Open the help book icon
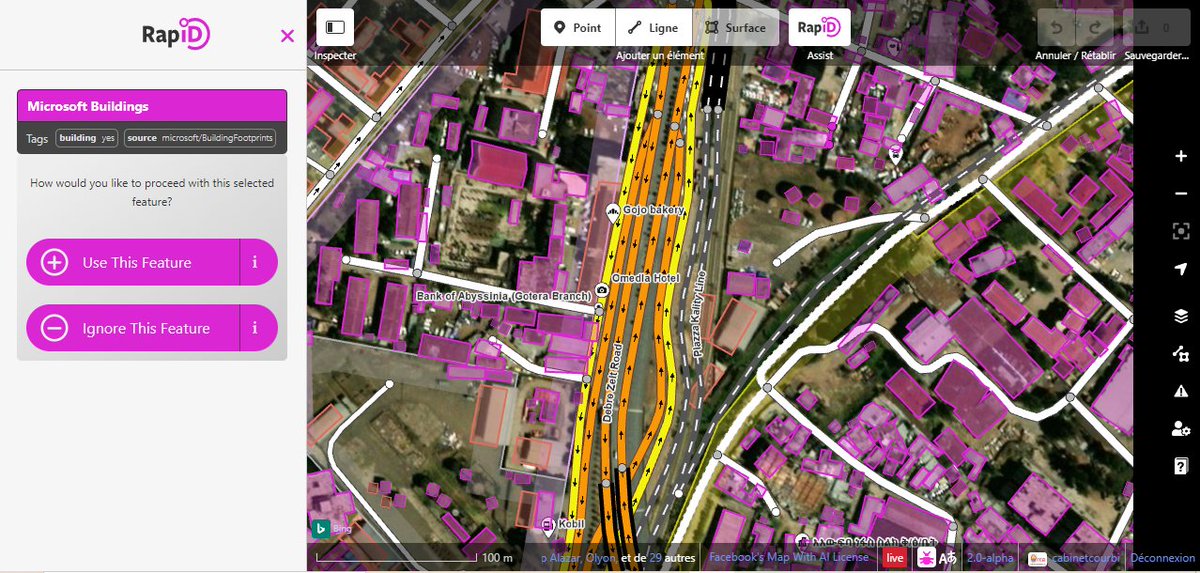 1181,466
